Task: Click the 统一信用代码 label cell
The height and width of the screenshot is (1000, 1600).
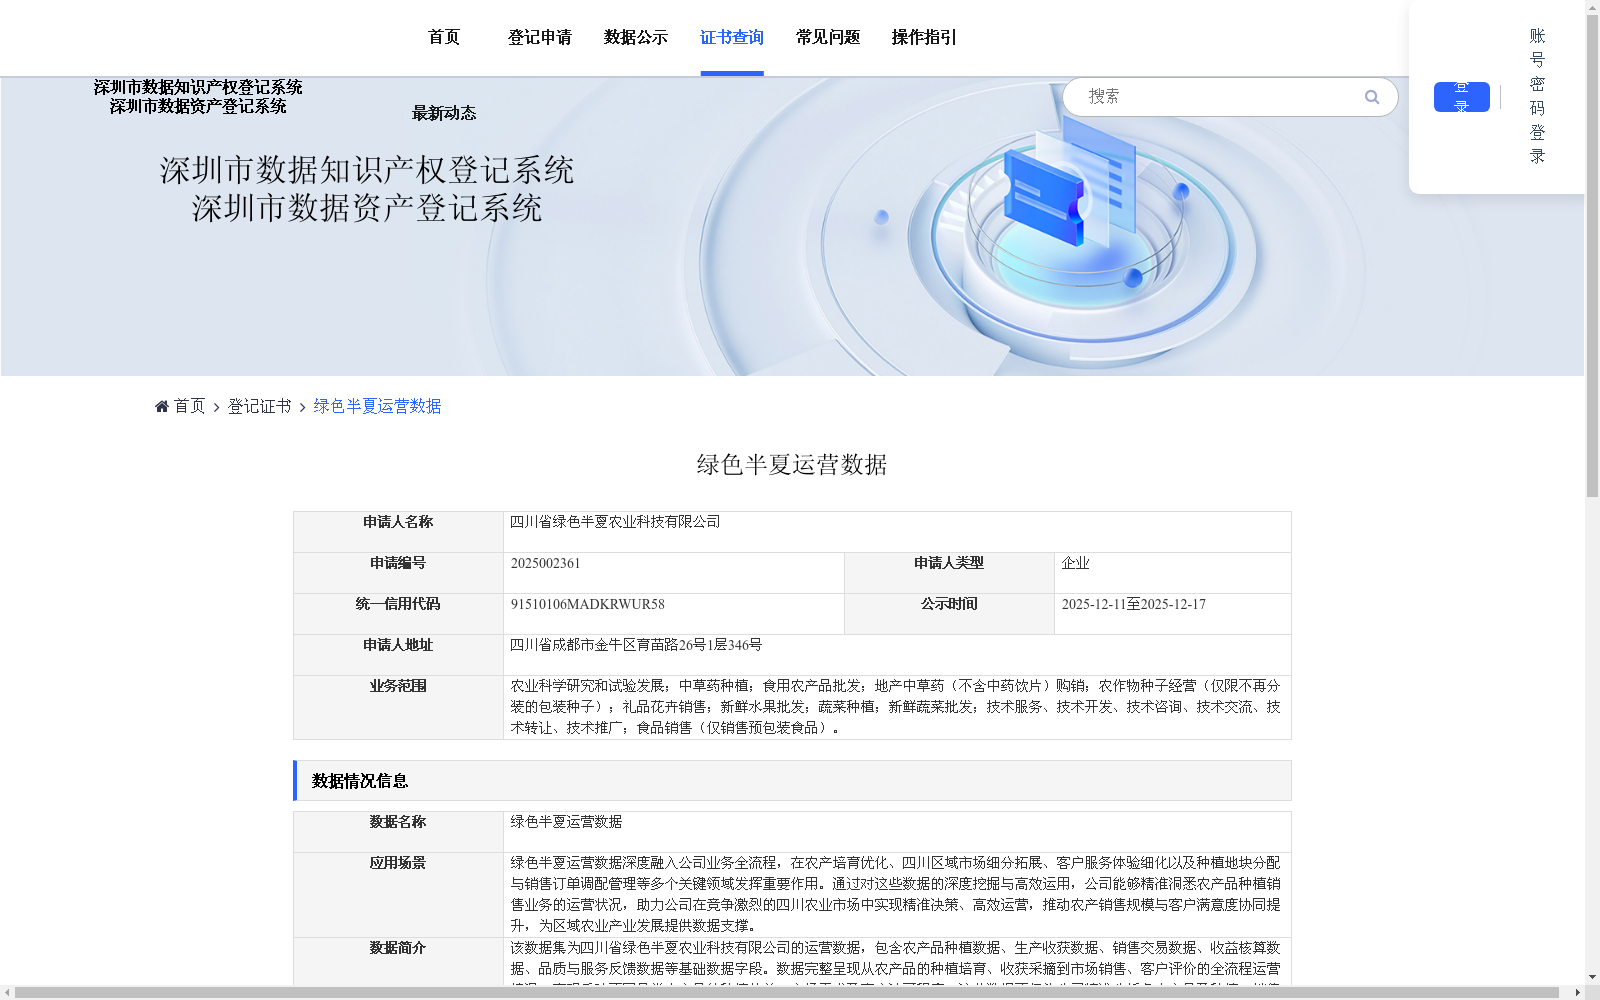Action: (x=398, y=614)
